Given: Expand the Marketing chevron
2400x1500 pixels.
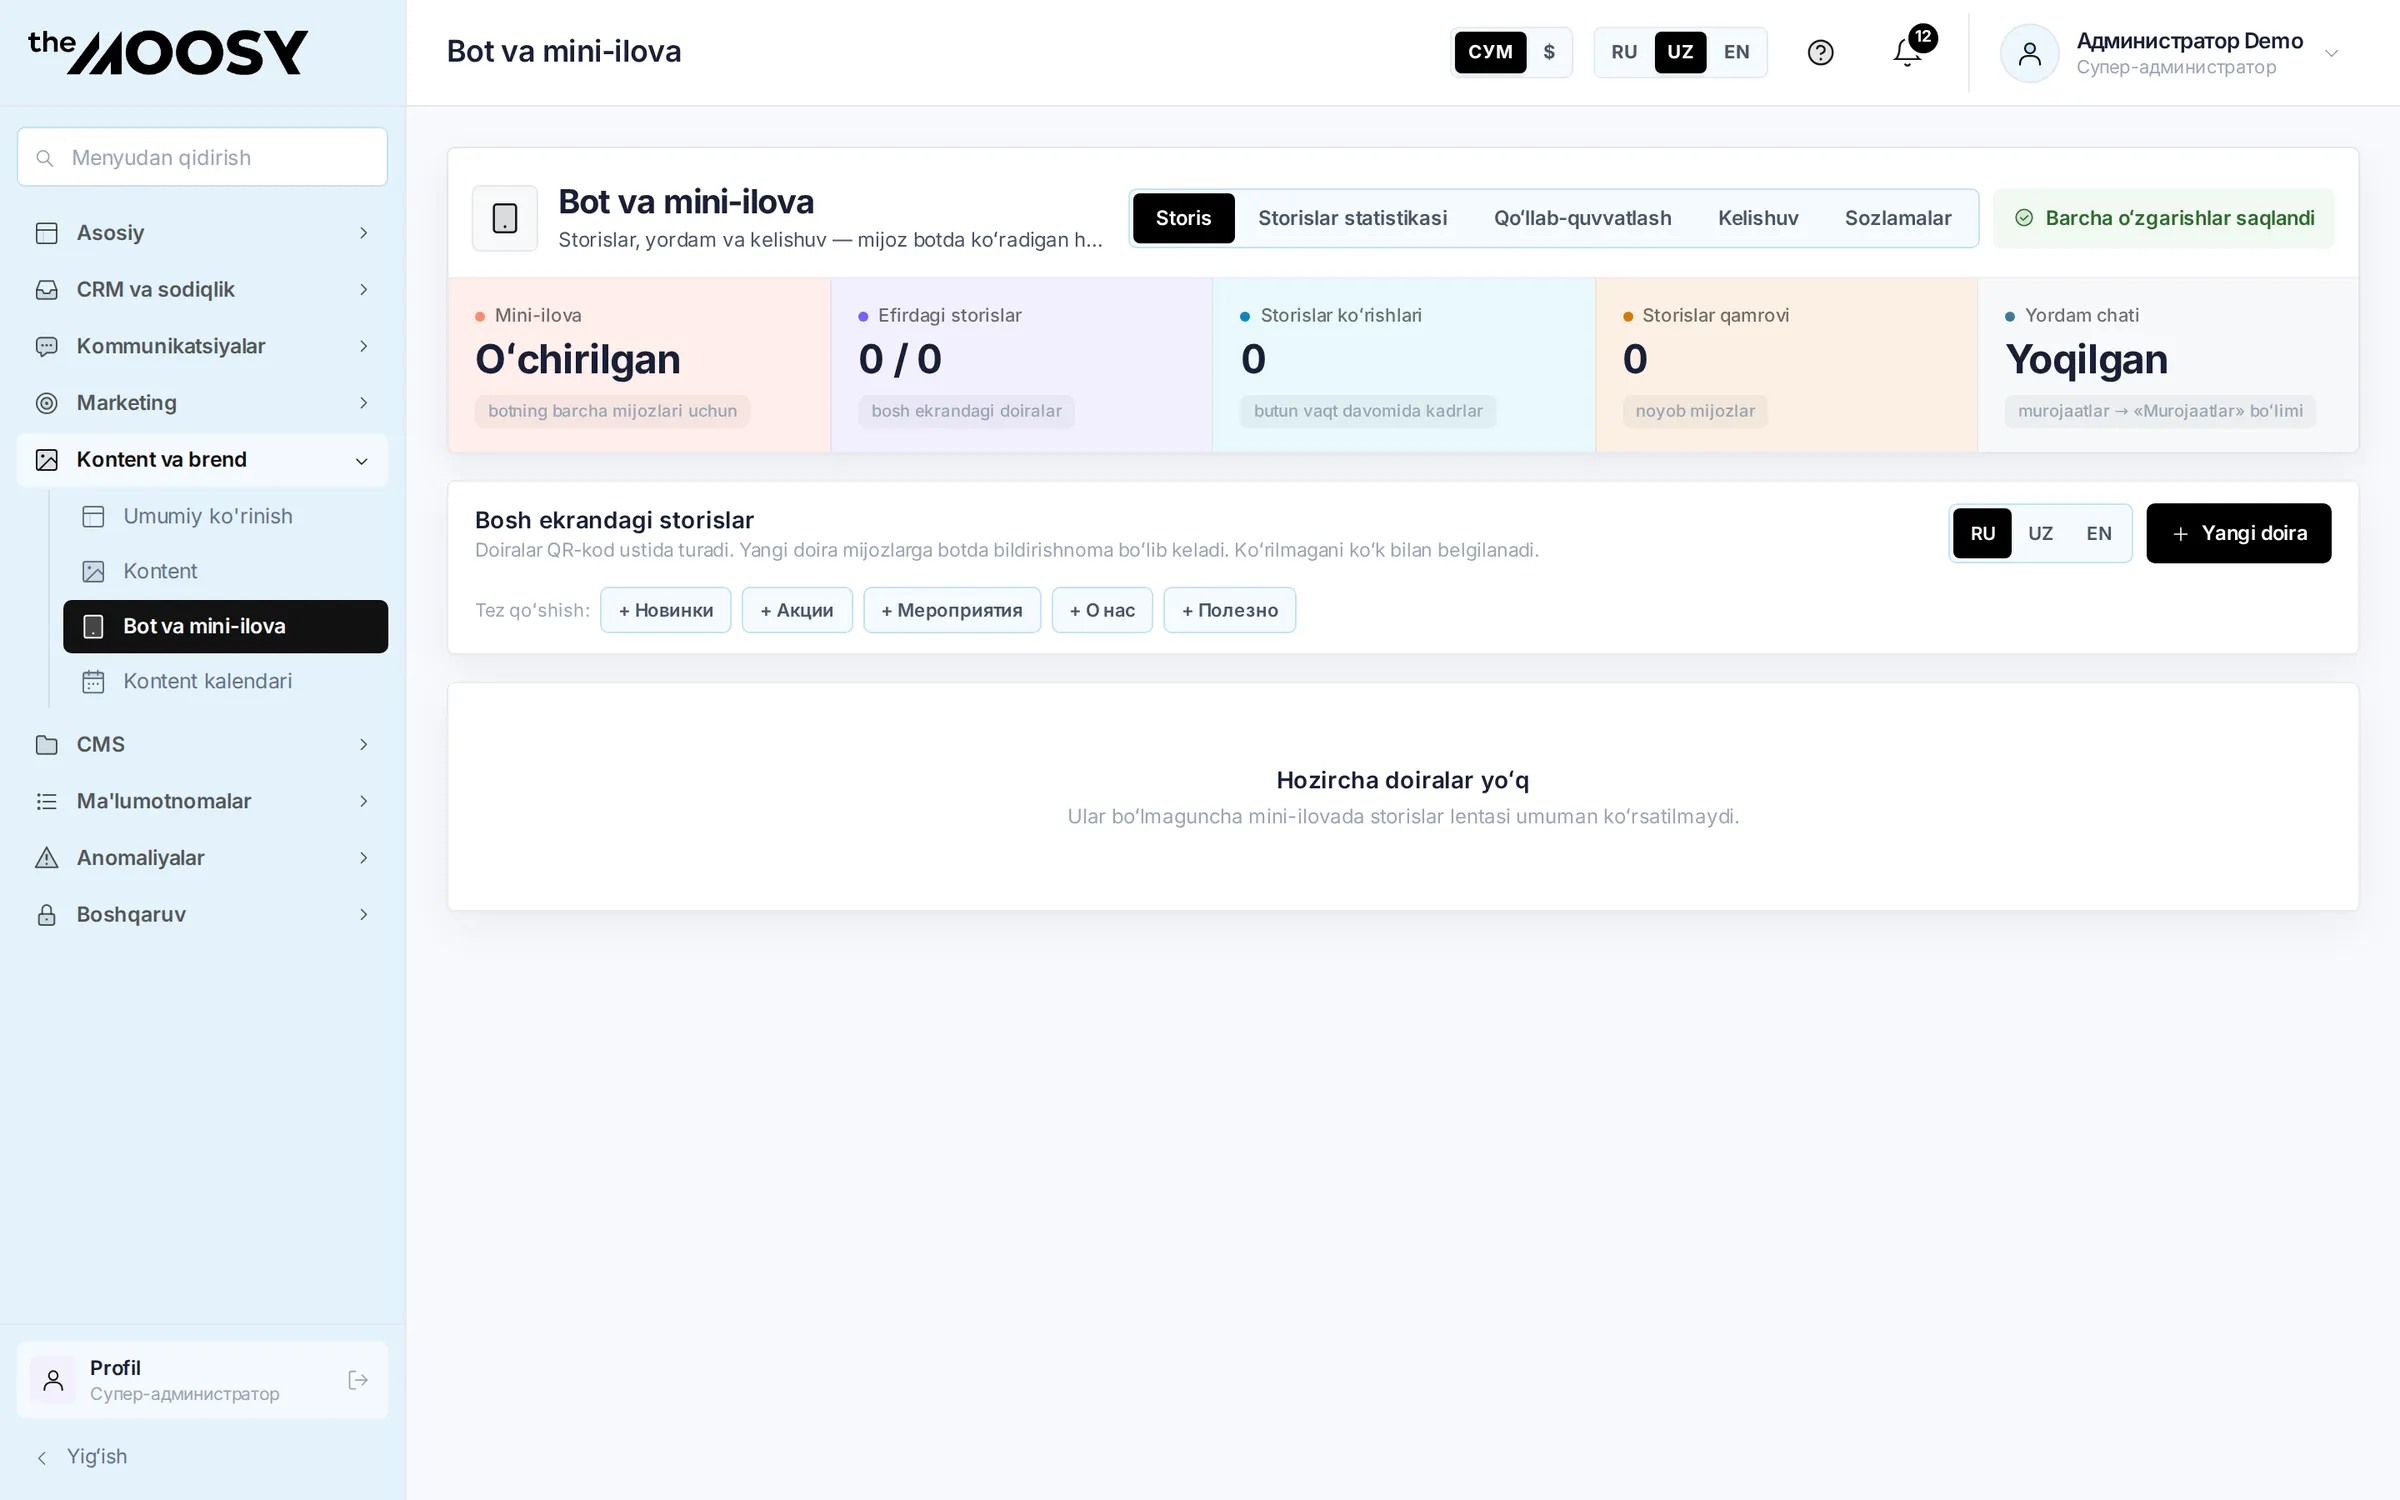Looking at the screenshot, I should click(364, 403).
